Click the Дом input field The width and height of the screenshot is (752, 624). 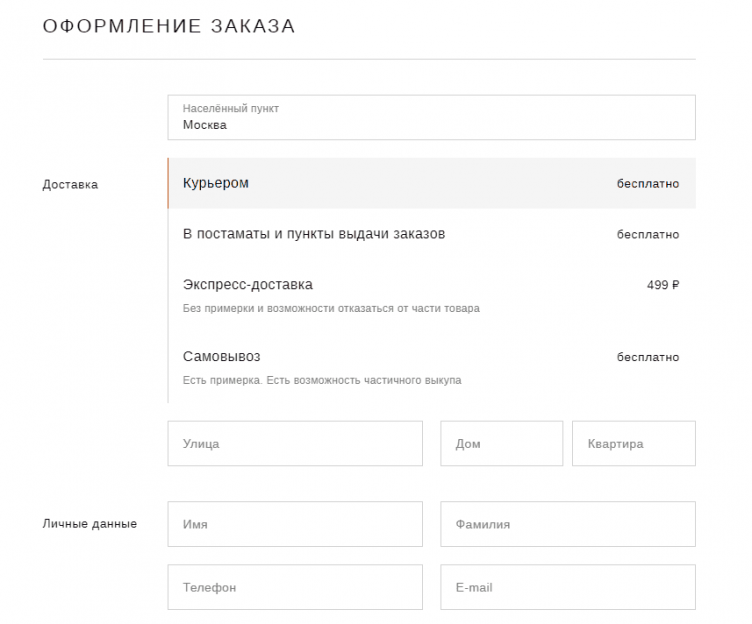tap(502, 444)
